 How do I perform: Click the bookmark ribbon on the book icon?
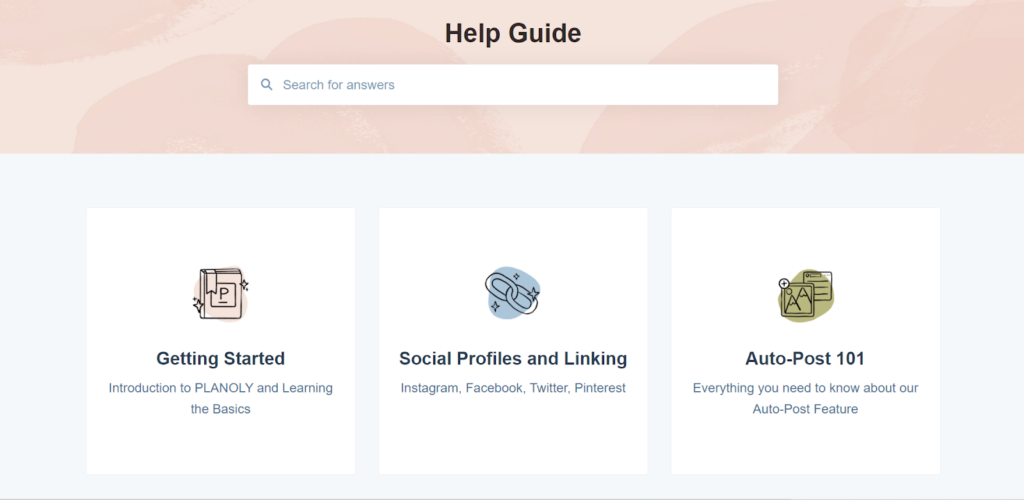click(x=212, y=283)
